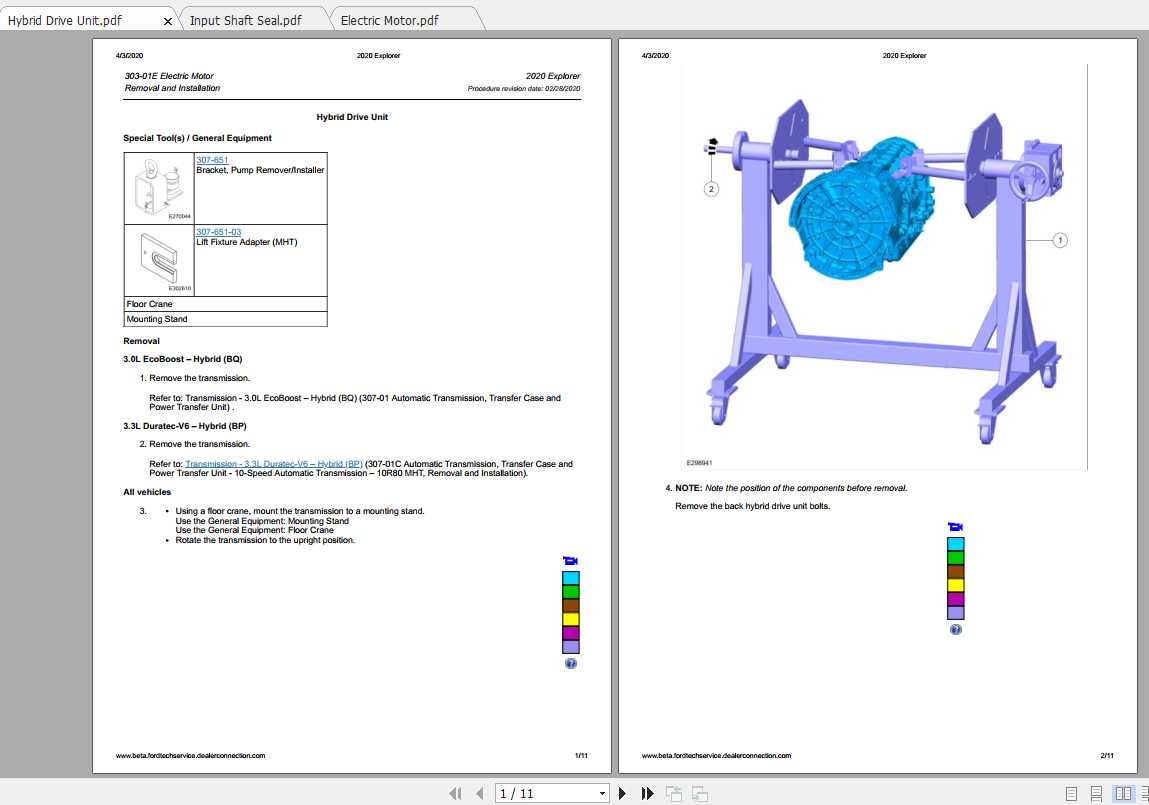1149x805 pixels.
Task: Click the page 1 footer dealerconnection URL
Action: [x=190, y=755]
